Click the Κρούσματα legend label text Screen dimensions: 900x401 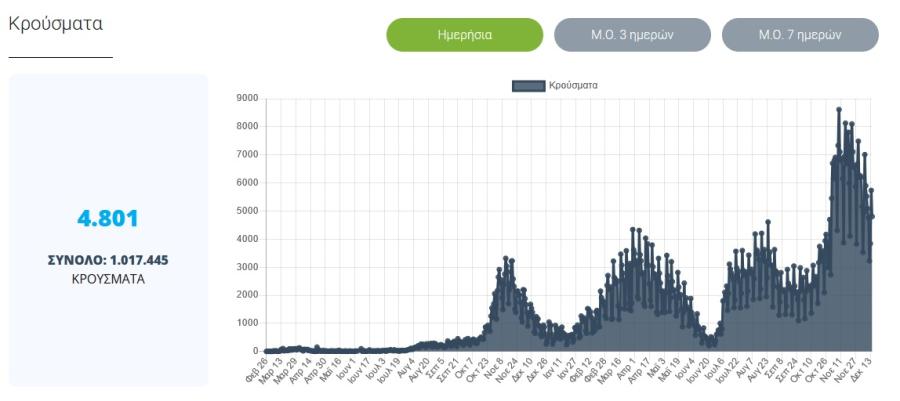(x=573, y=85)
